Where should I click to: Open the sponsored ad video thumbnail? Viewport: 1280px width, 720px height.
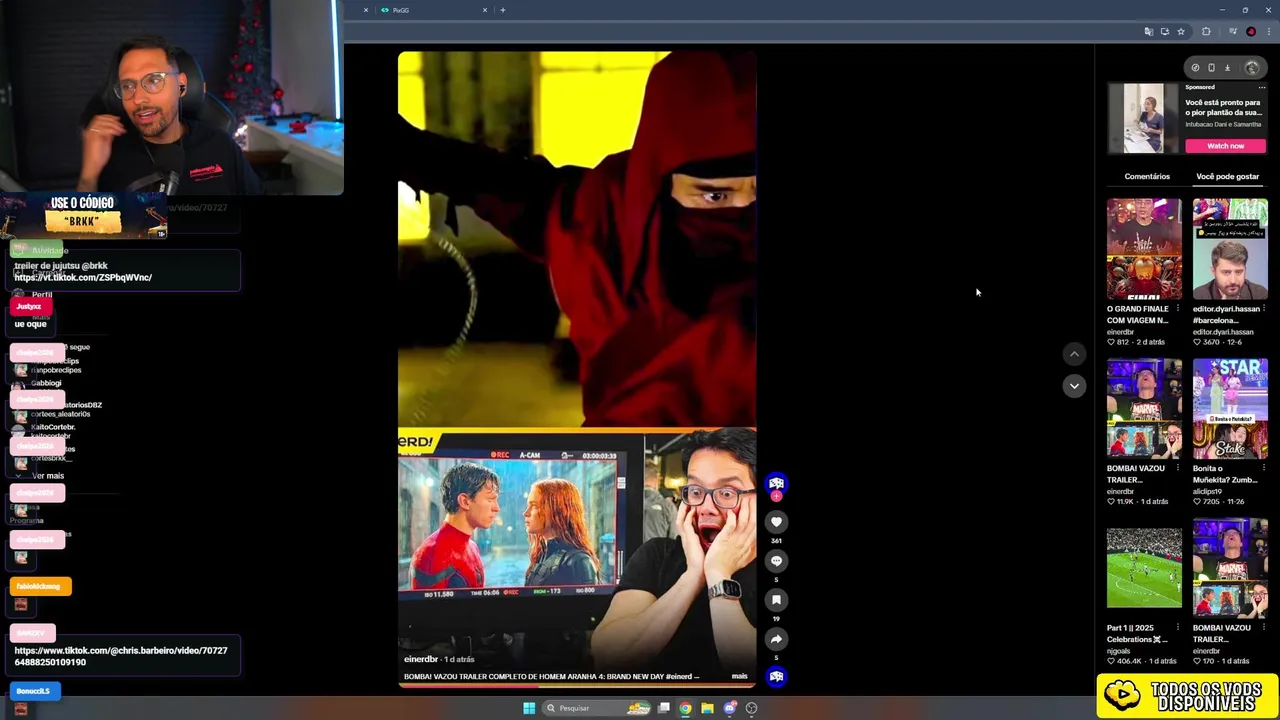click(x=1144, y=118)
